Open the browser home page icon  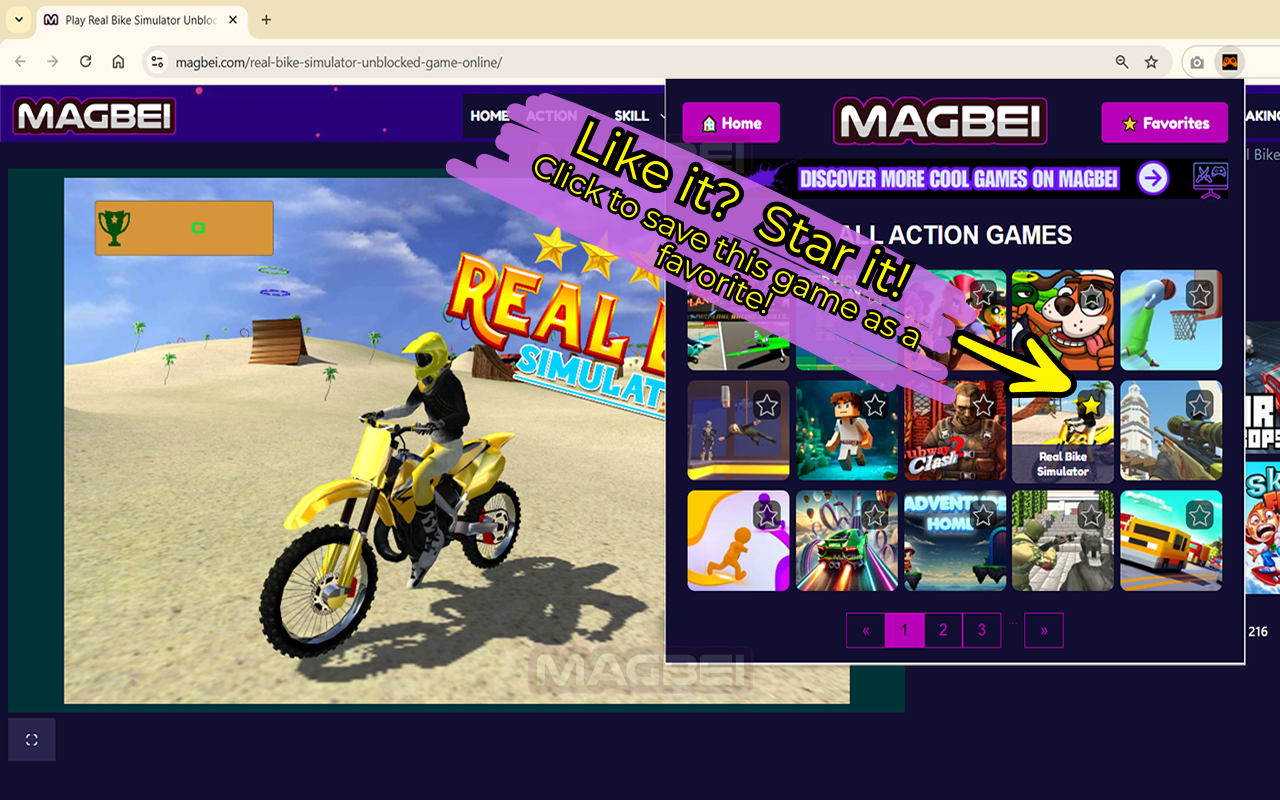pos(118,62)
